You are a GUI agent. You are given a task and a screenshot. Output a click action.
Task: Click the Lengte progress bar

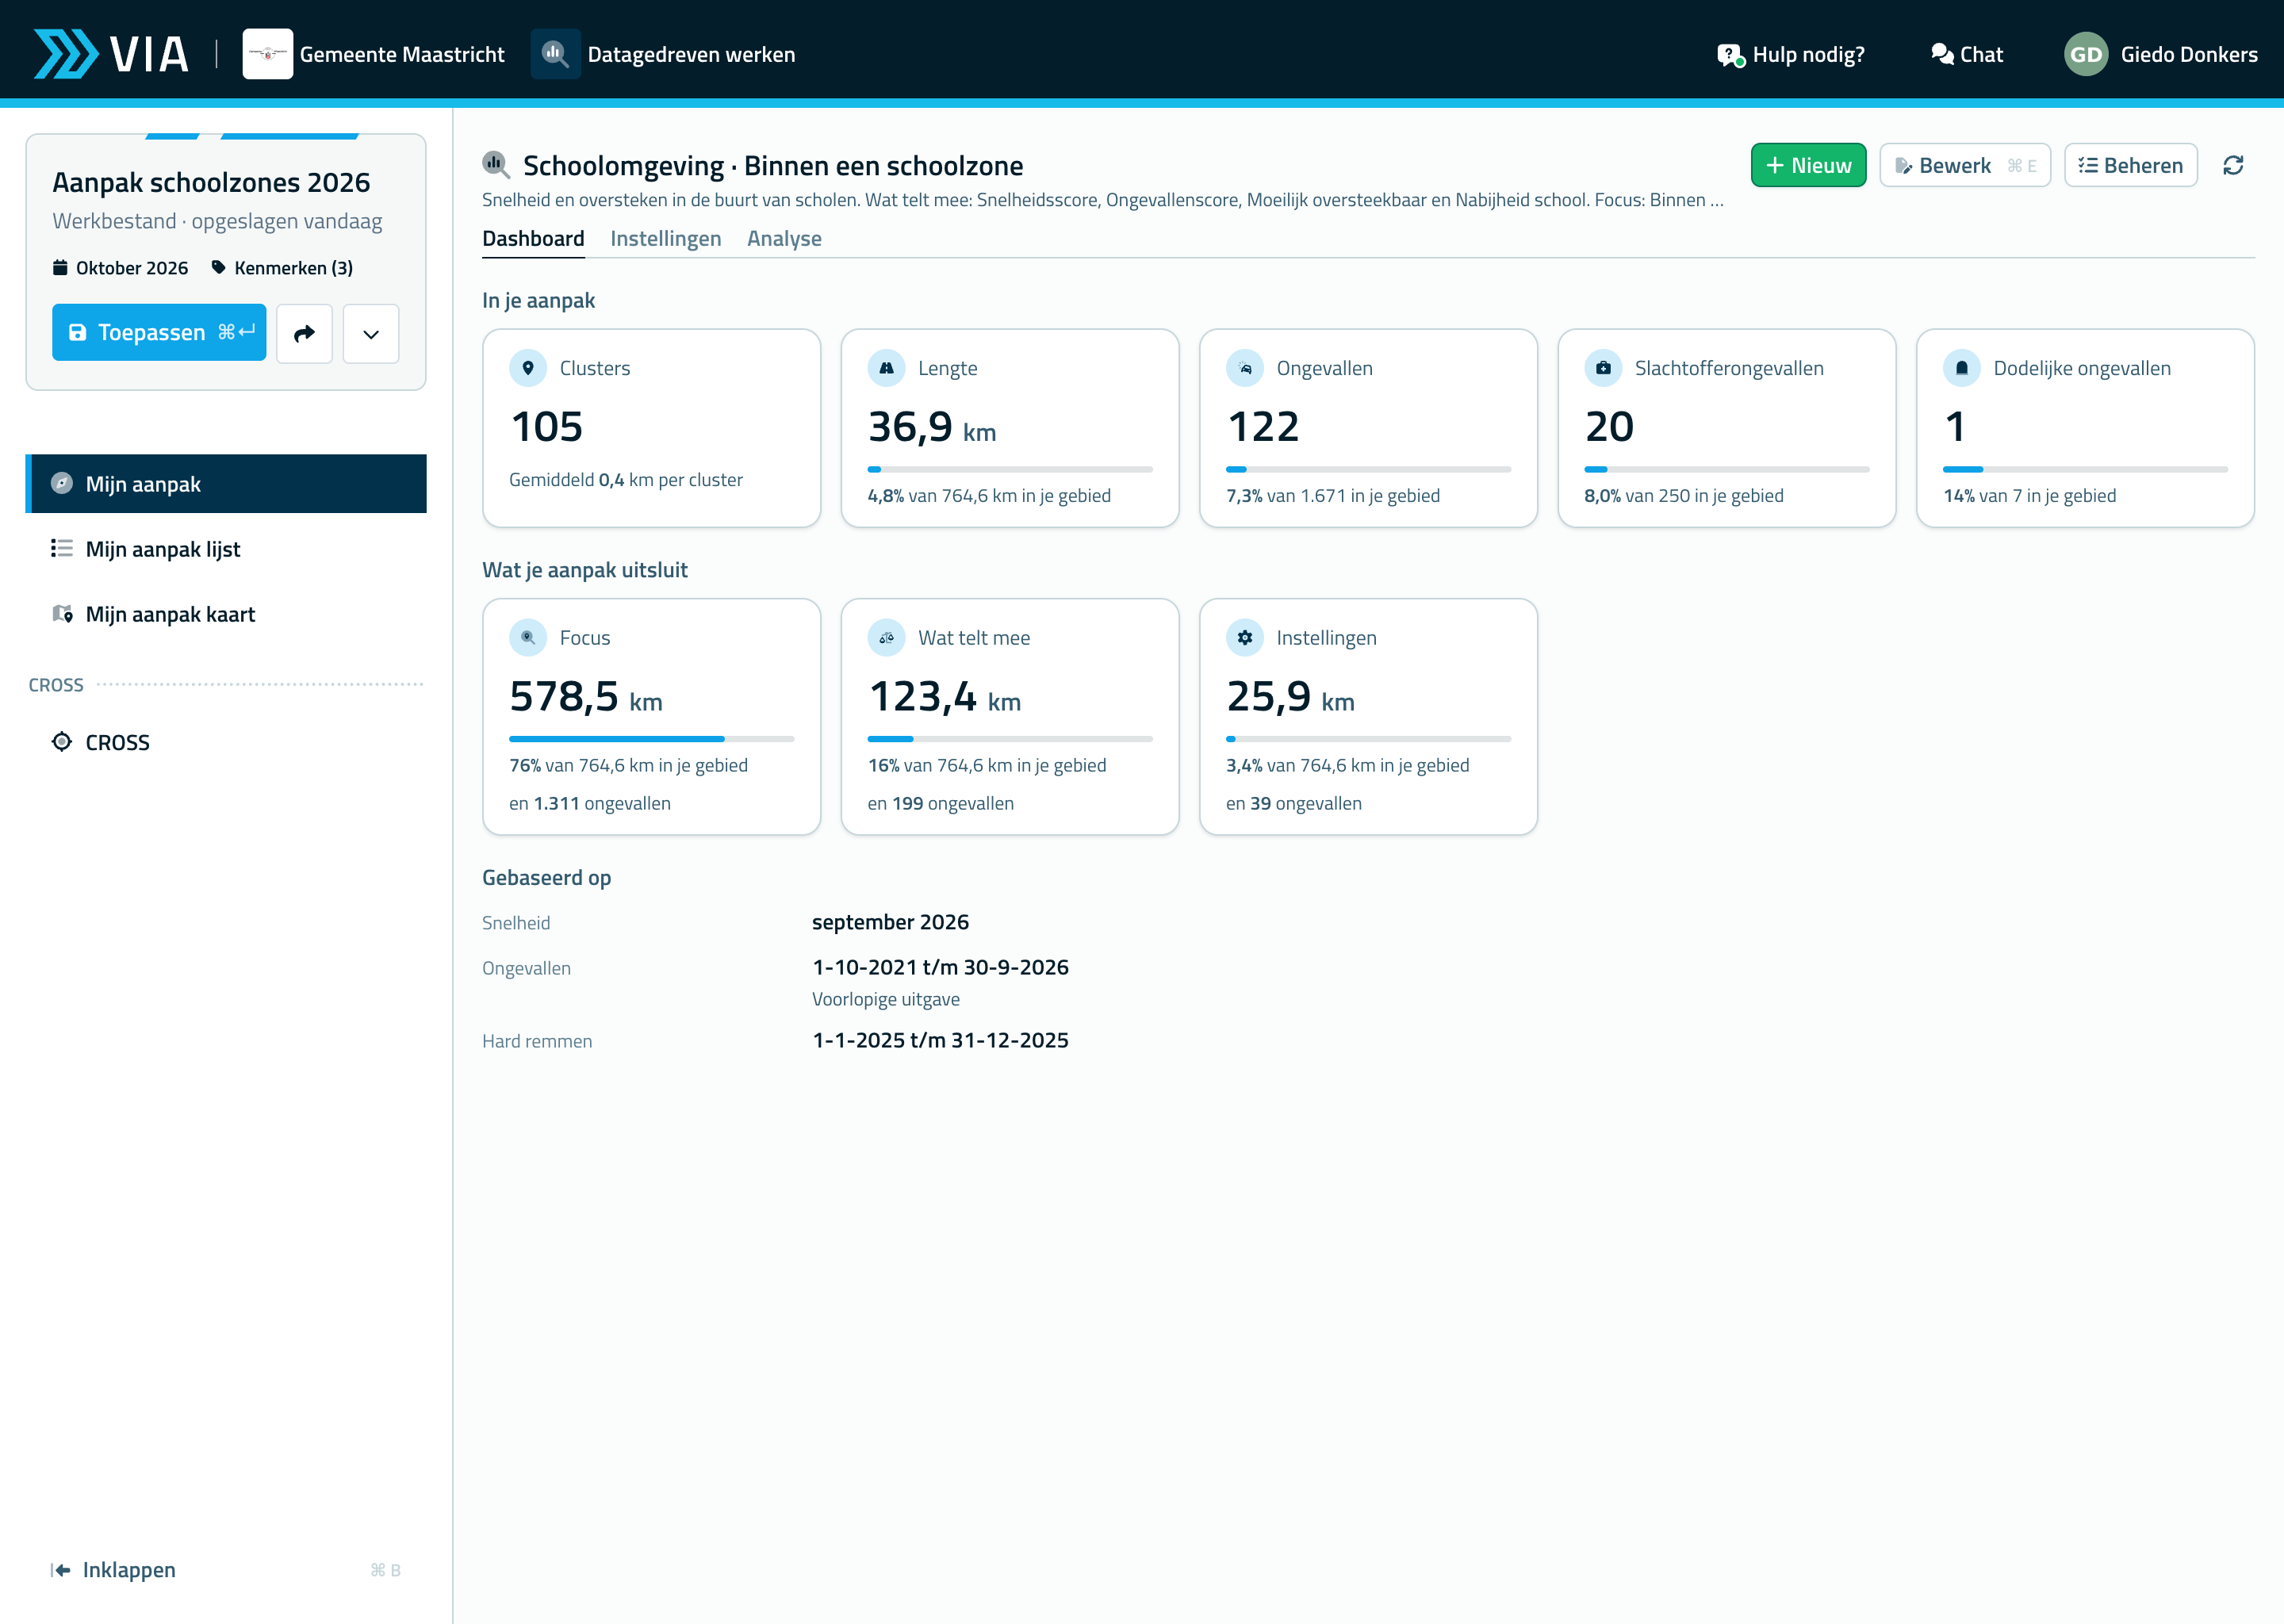coord(1010,469)
